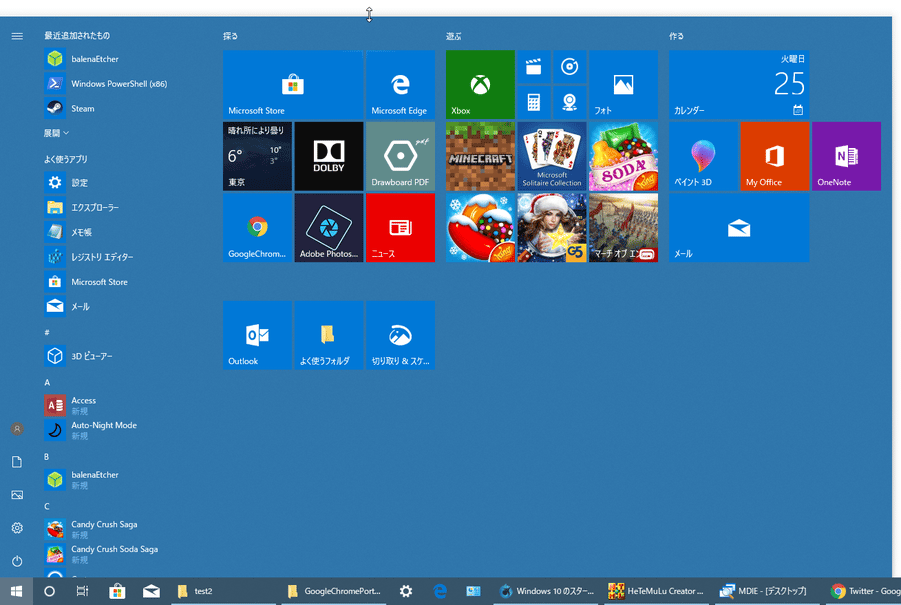Screen dimensions: 901x605
Task: Open the My Office tile
Action: click(775, 156)
